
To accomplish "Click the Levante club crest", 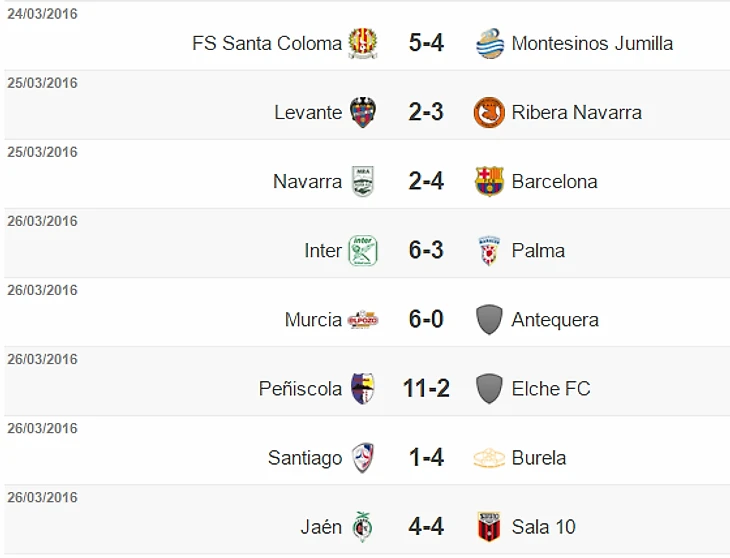I will (362, 112).
